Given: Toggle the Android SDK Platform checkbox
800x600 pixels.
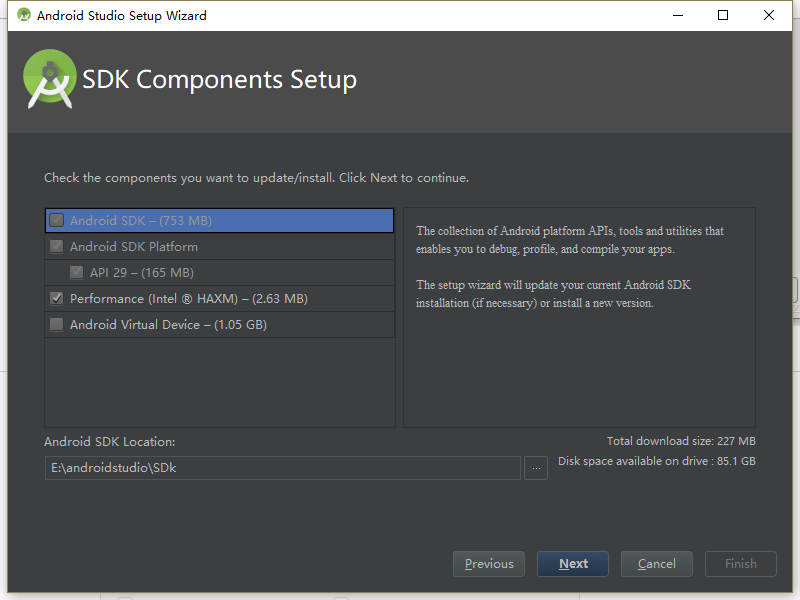Looking at the screenshot, I should [x=57, y=246].
